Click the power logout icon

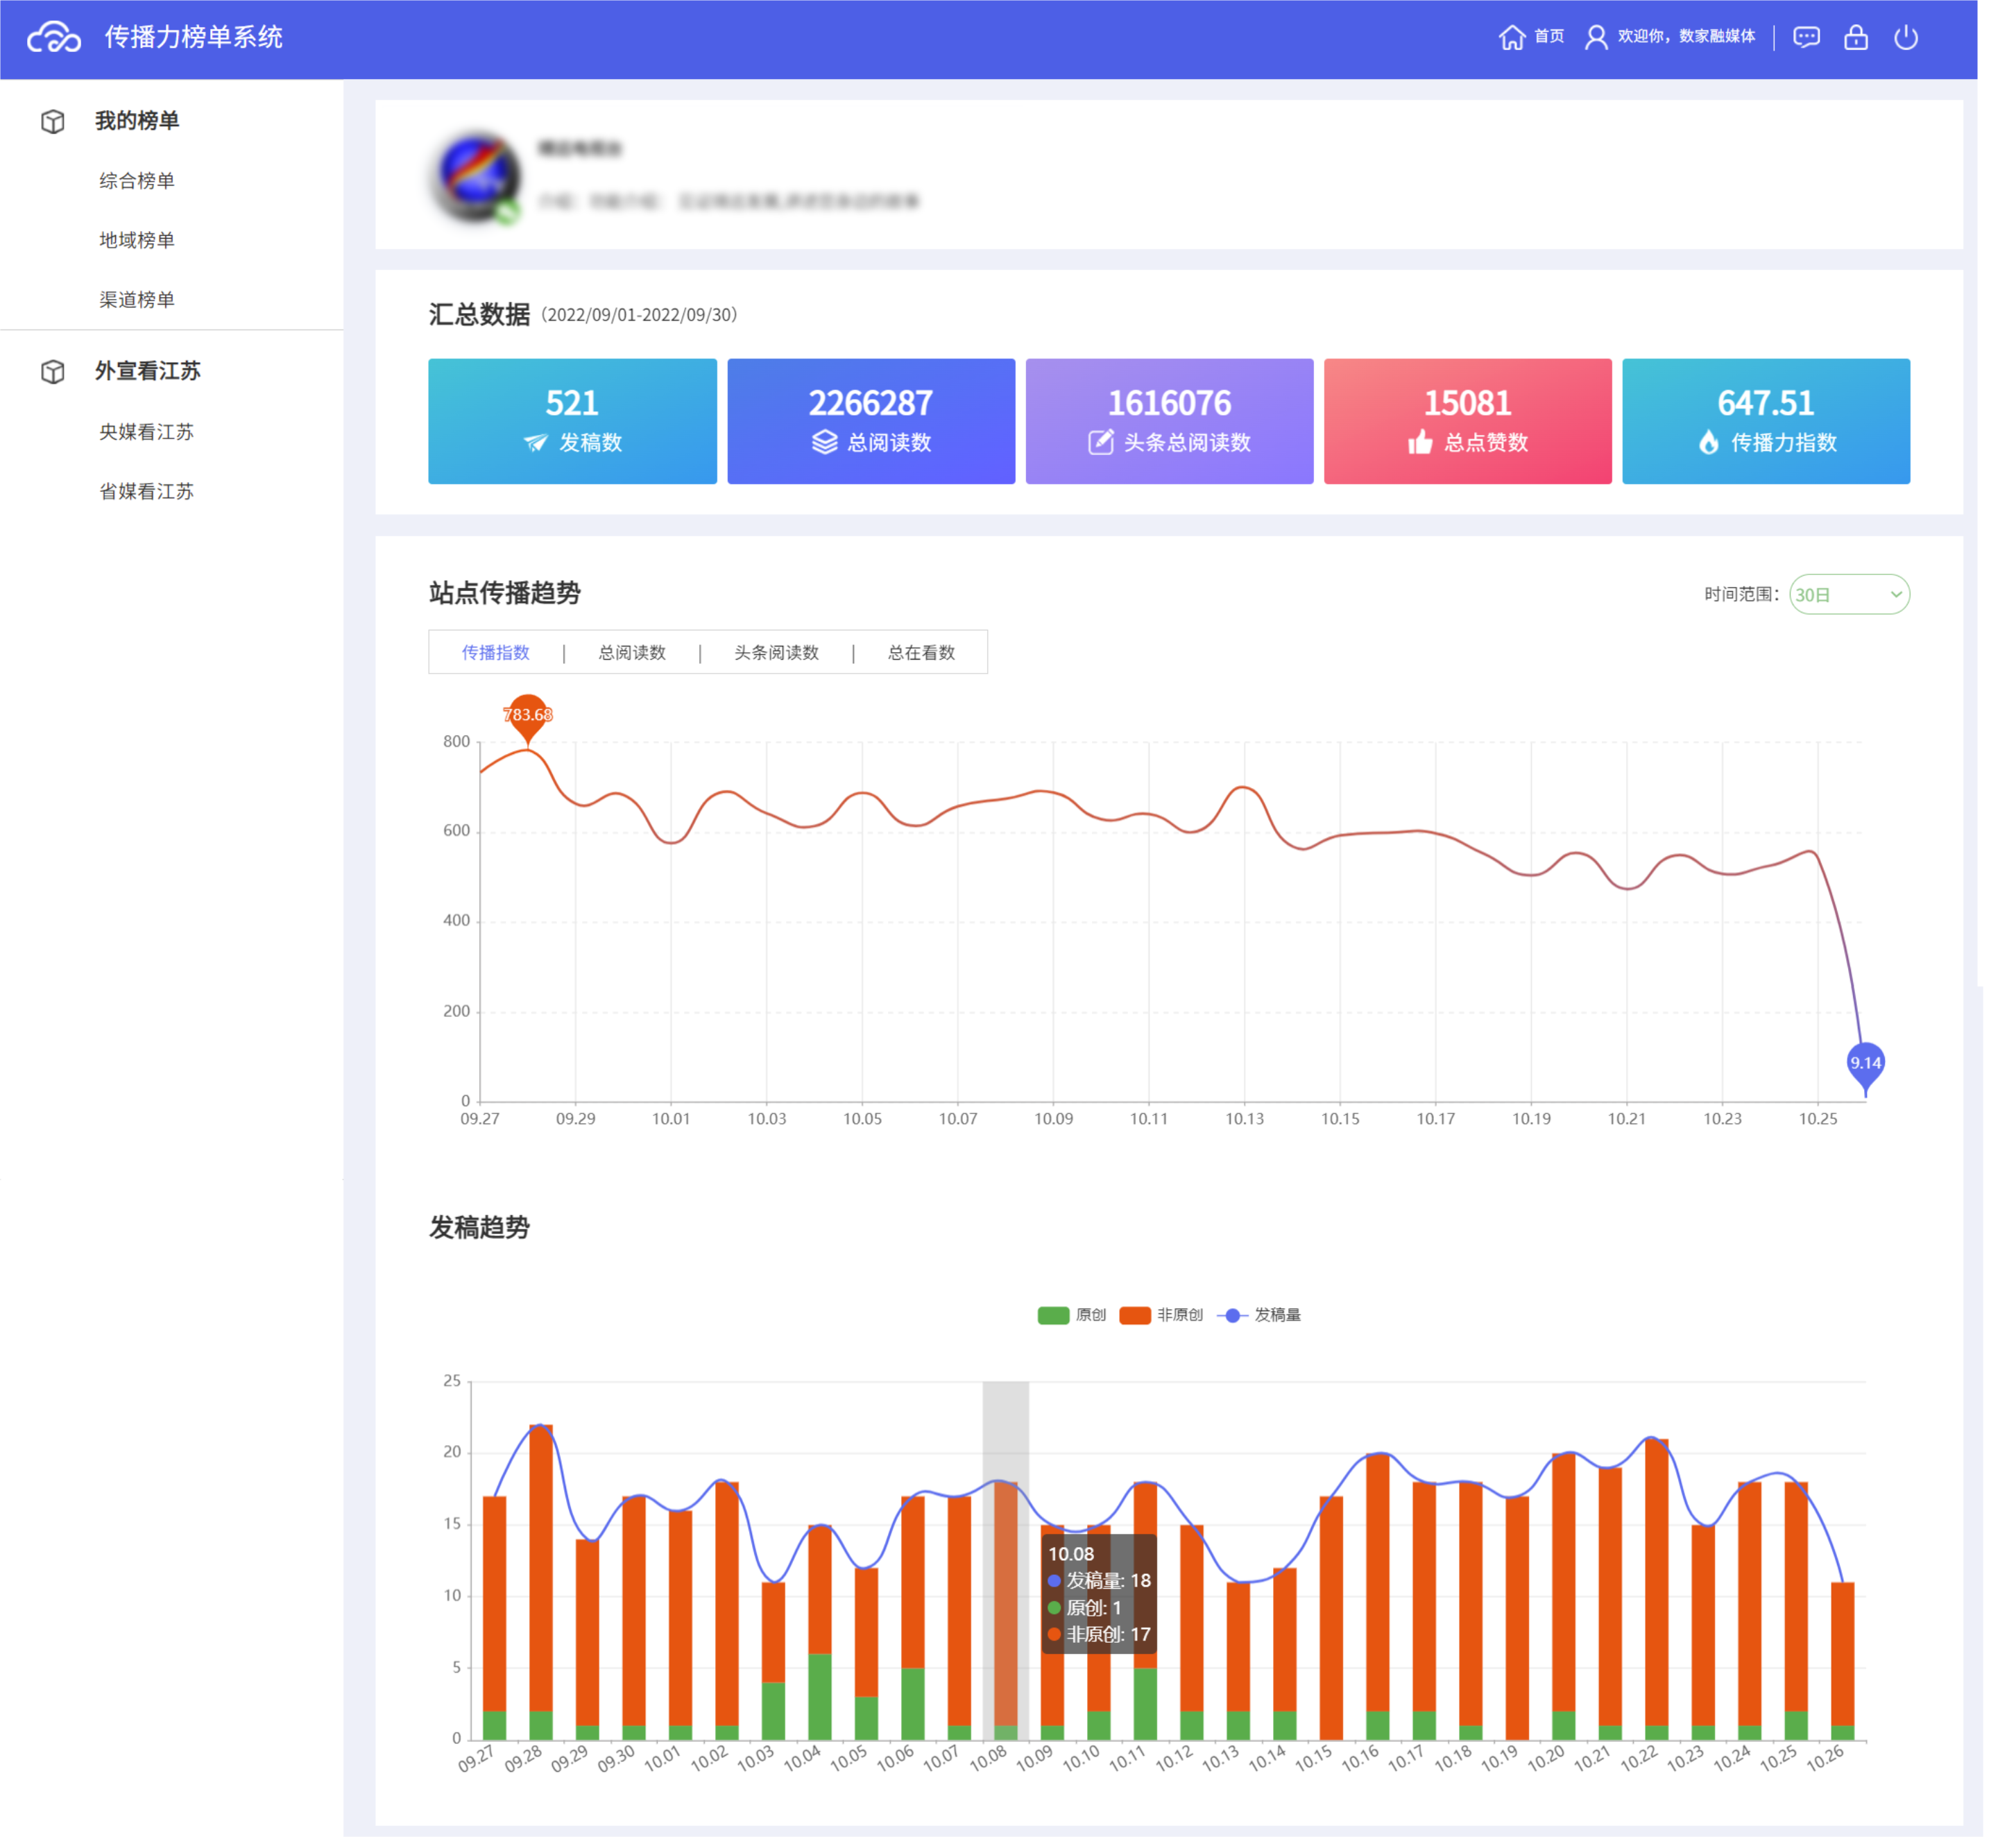click(x=1905, y=37)
